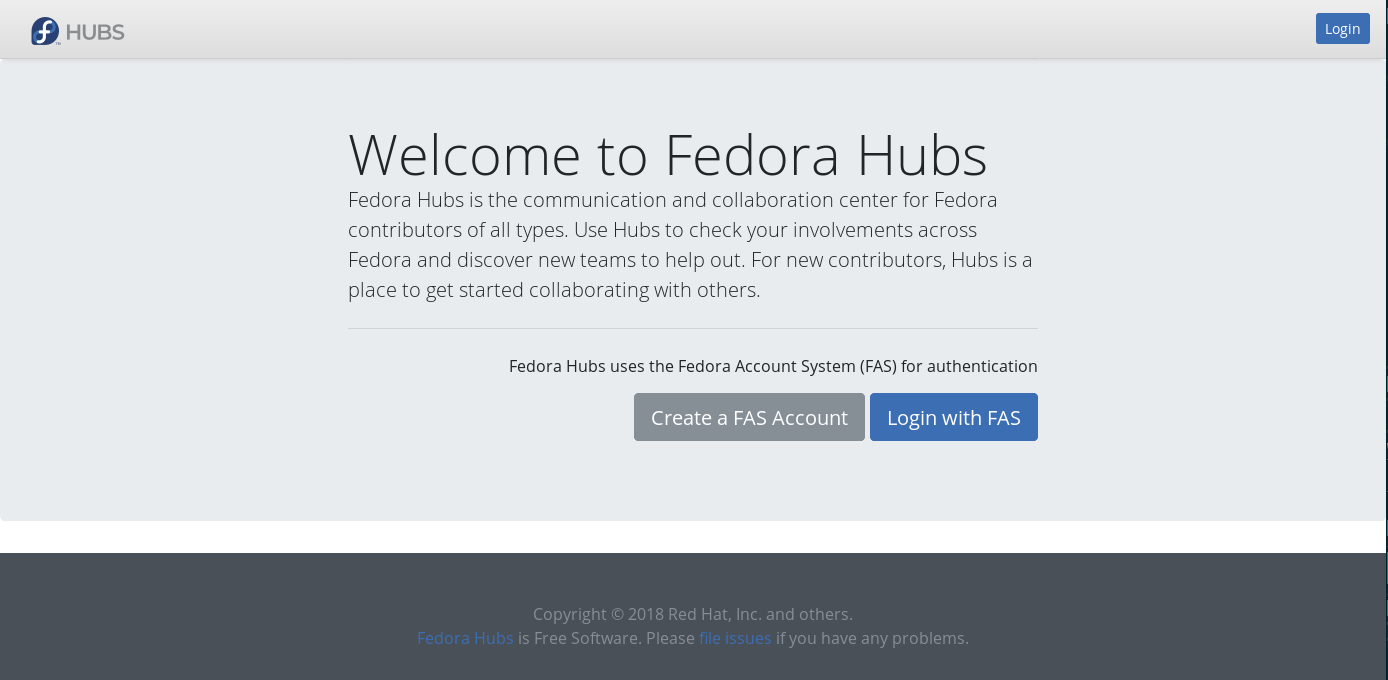Click the "if you have any problems" text
Viewport: 1388px width, 680px height.
(872, 638)
